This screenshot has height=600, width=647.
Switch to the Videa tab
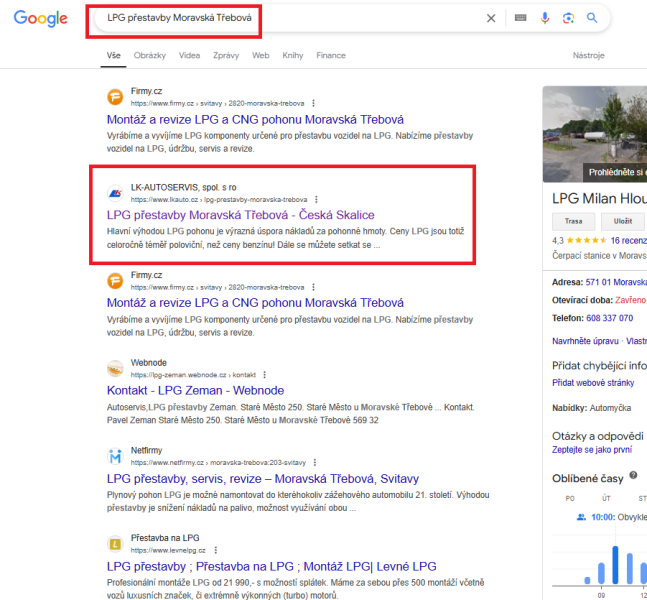coord(189,55)
